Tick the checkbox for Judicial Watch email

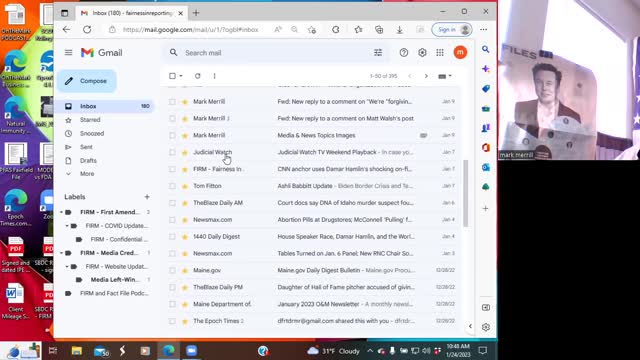(172, 152)
